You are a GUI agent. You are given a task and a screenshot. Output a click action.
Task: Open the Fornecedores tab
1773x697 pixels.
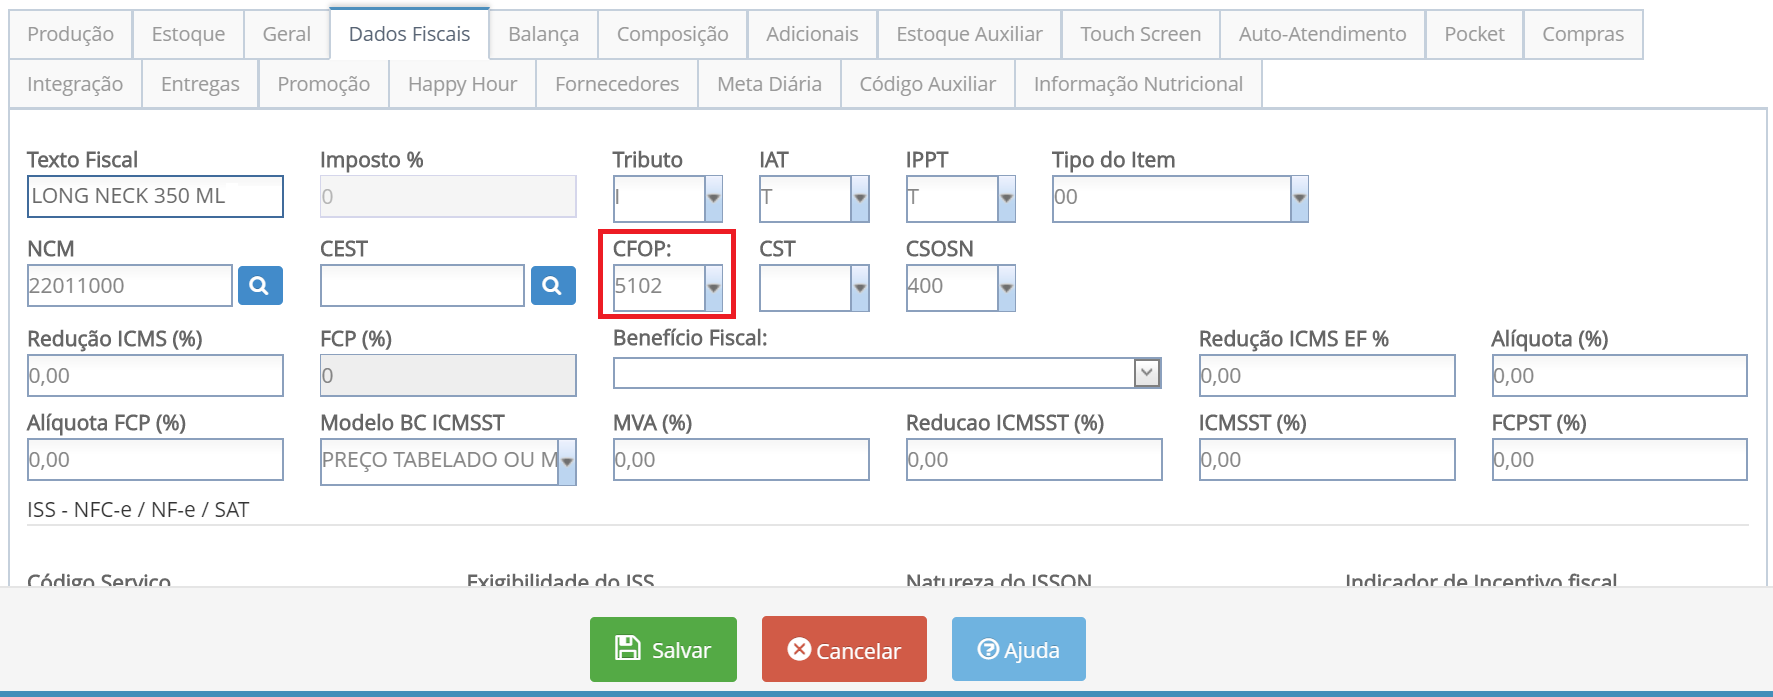point(617,84)
